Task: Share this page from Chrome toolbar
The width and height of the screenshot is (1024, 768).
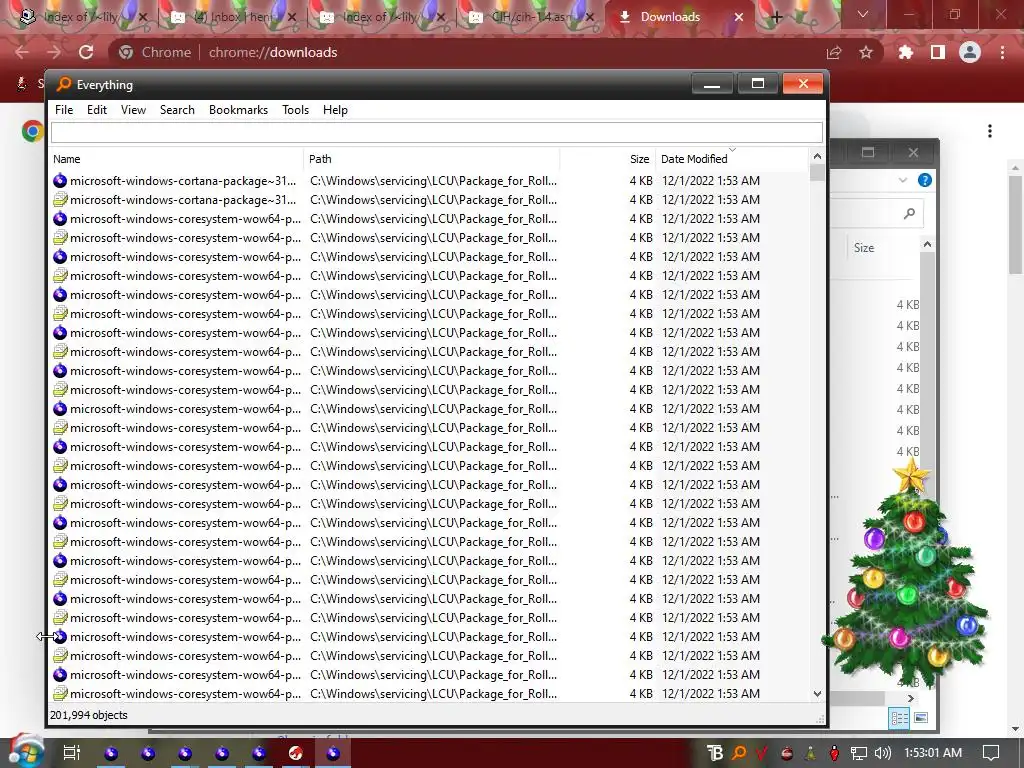Action: pos(834,52)
